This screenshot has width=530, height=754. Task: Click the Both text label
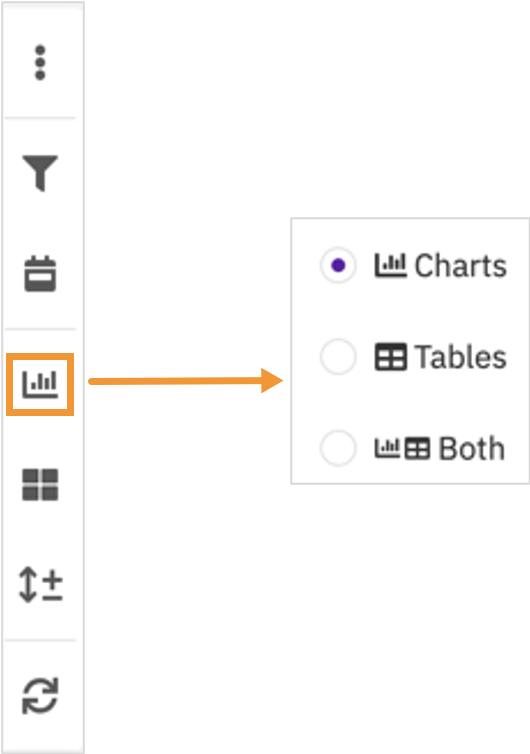point(472,448)
